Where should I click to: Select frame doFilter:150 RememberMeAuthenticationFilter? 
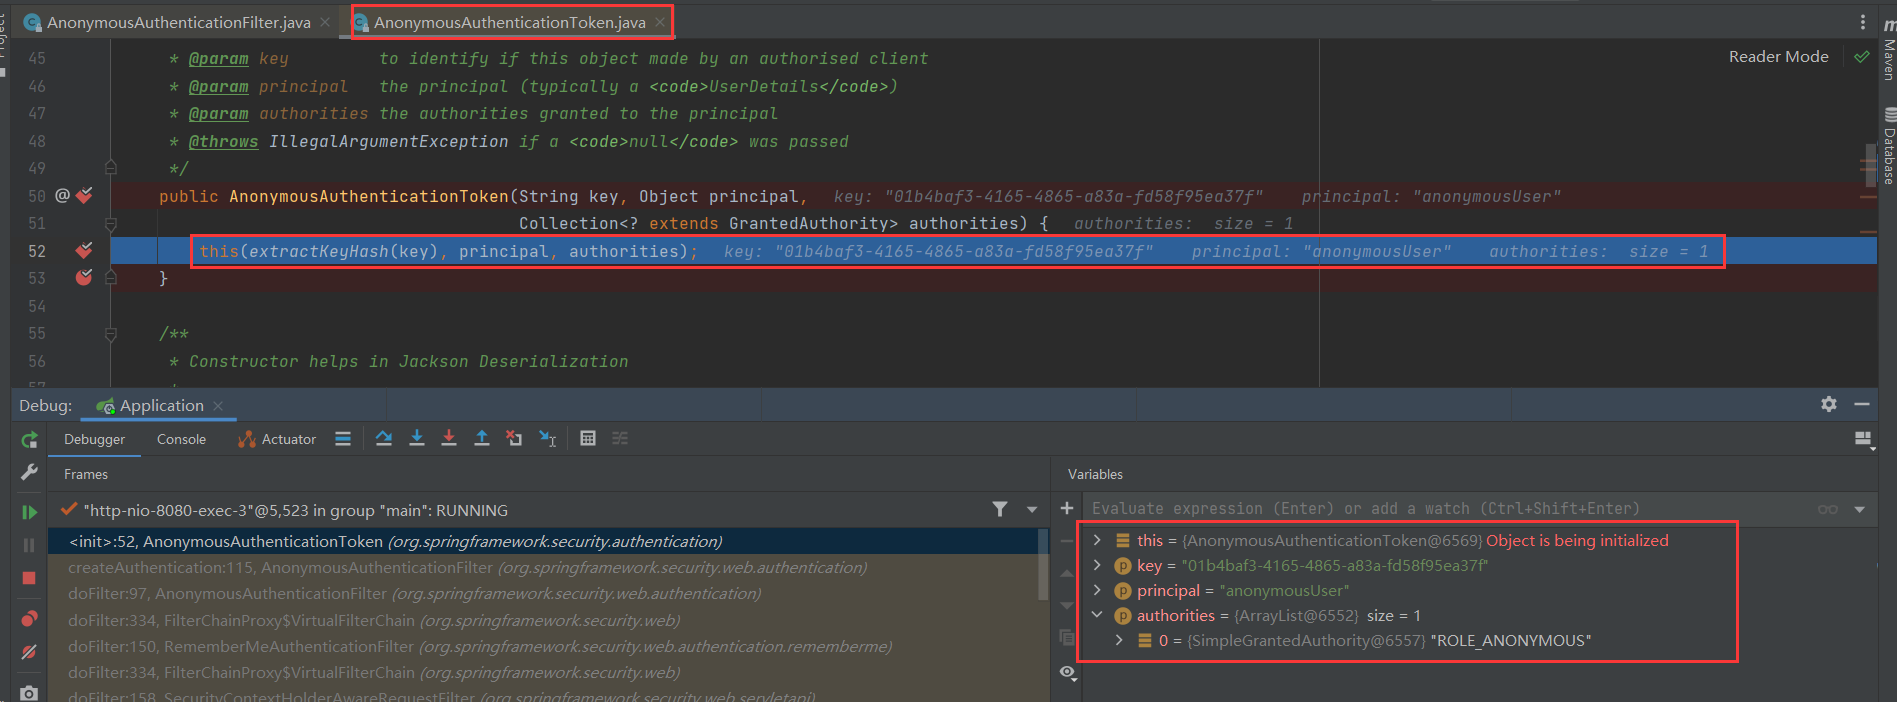(543, 646)
